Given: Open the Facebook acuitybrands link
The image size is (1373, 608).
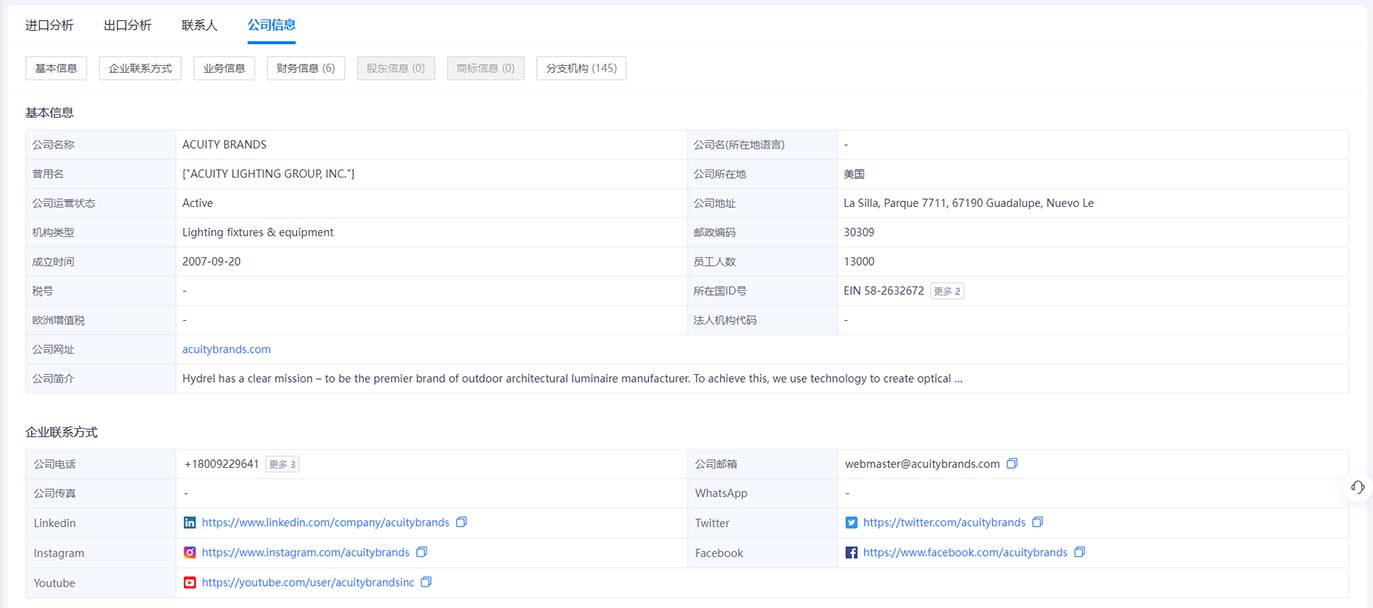Looking at the screenshot, I should point(965,552).
